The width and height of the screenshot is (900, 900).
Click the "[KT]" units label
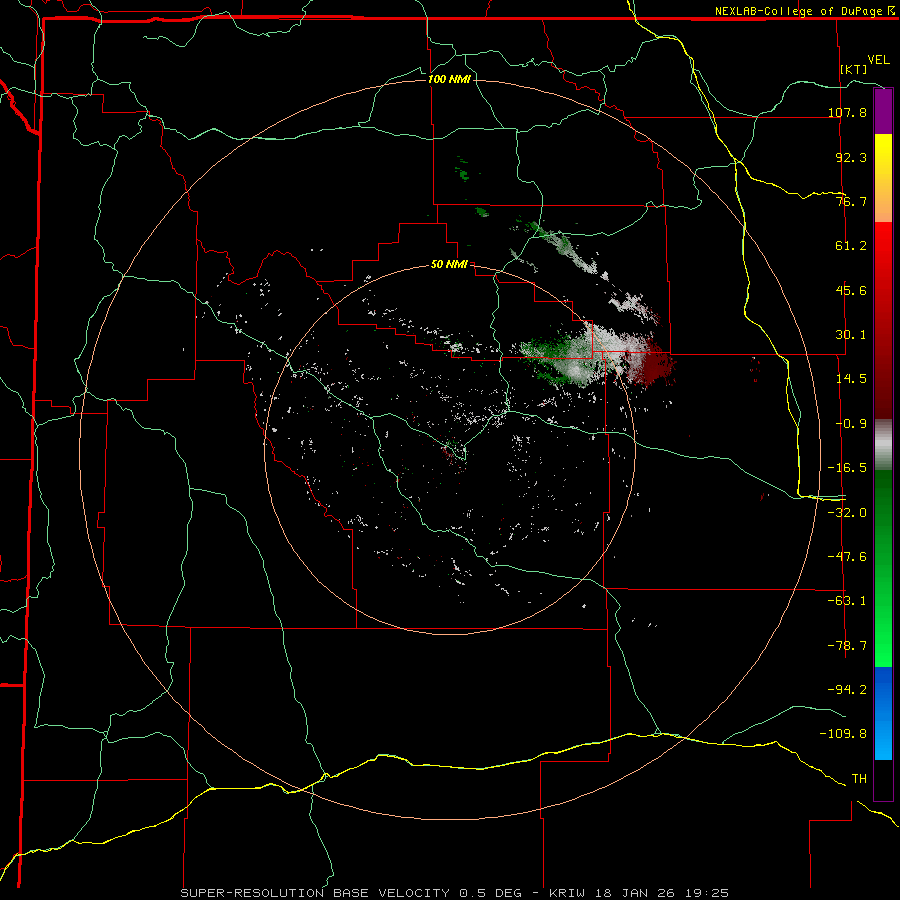854,69
